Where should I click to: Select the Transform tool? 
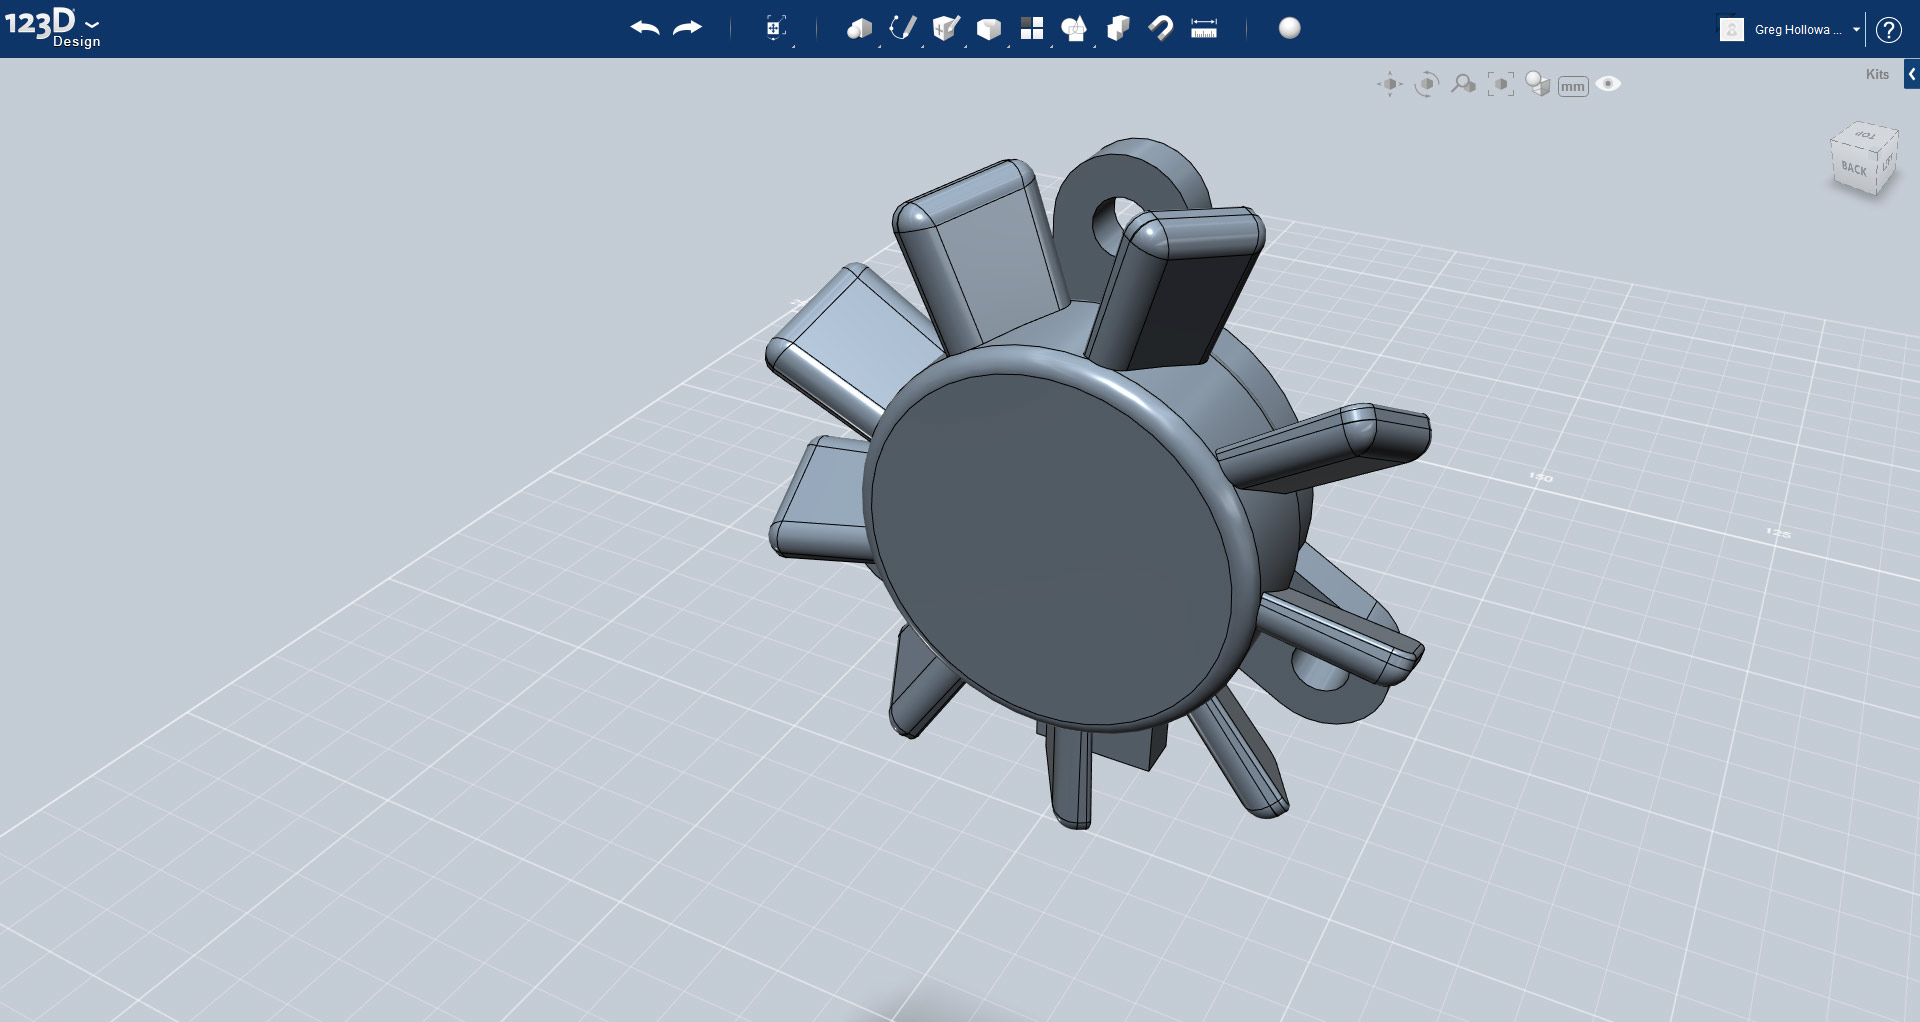776,28
